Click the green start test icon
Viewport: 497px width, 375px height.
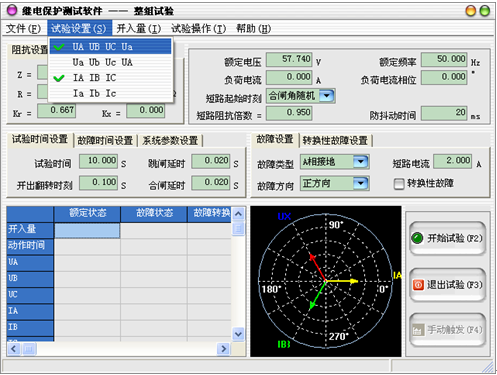417,238
